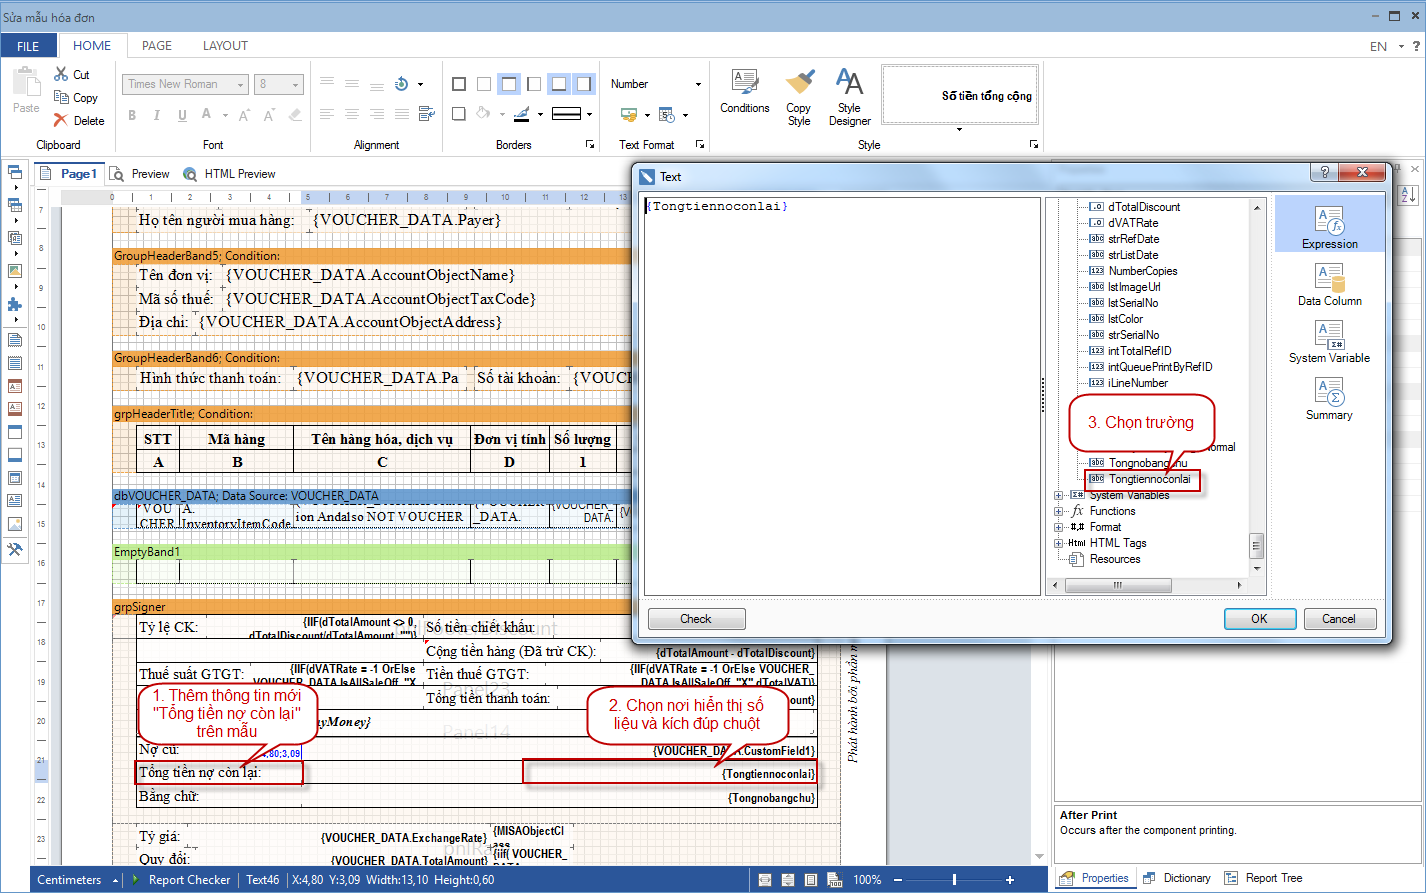
Task: Switch to the Report Tree tab
Action: pos(1263,878)
